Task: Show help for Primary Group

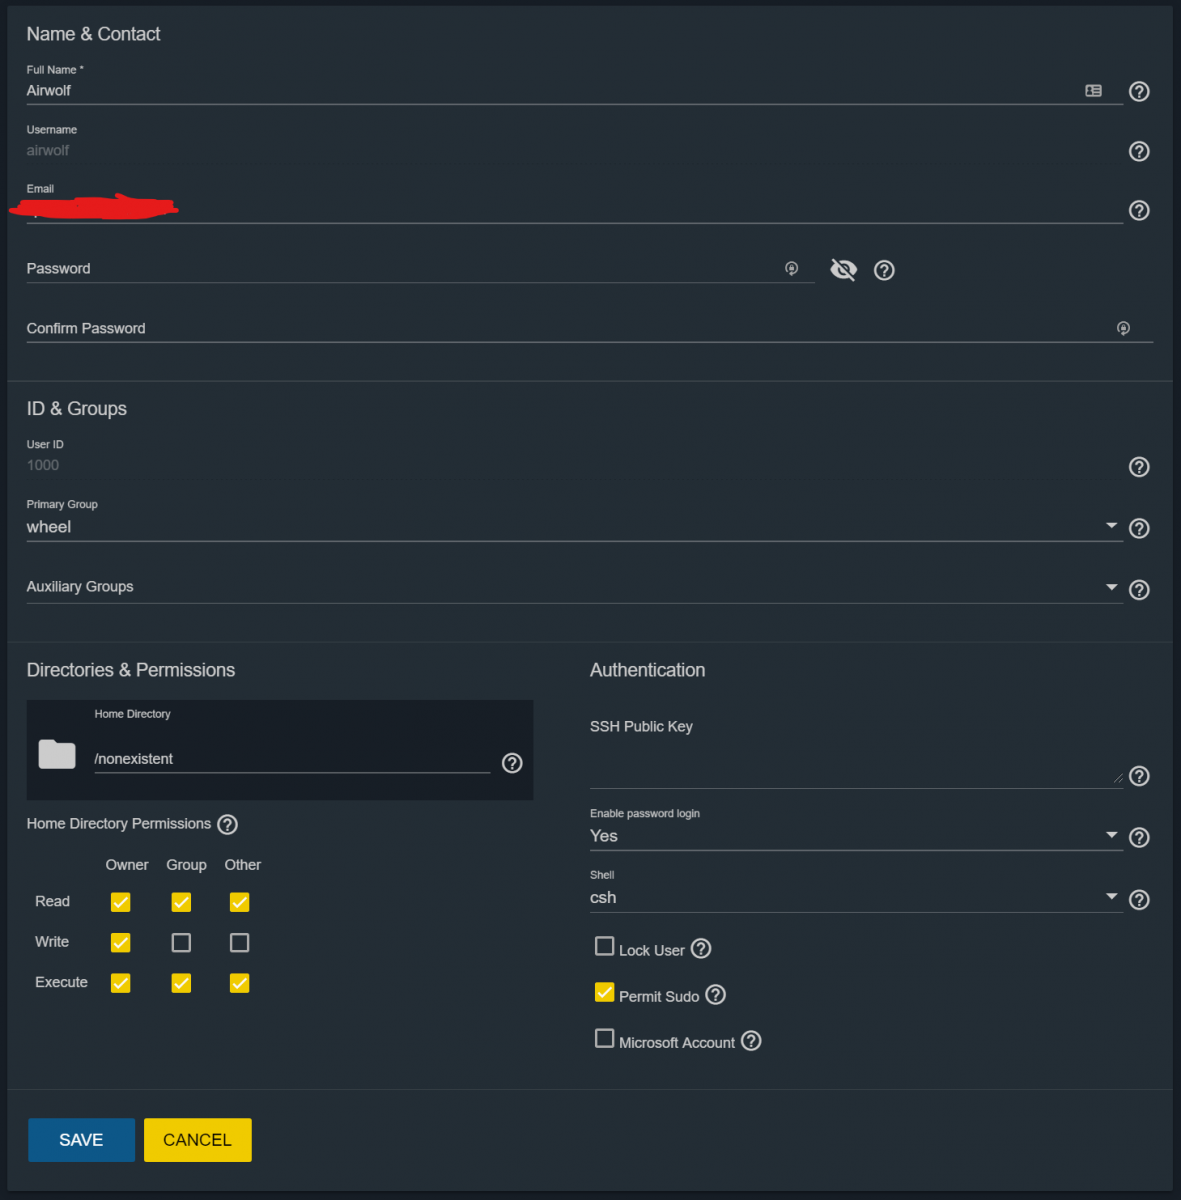Action: tap(1139, 528)
